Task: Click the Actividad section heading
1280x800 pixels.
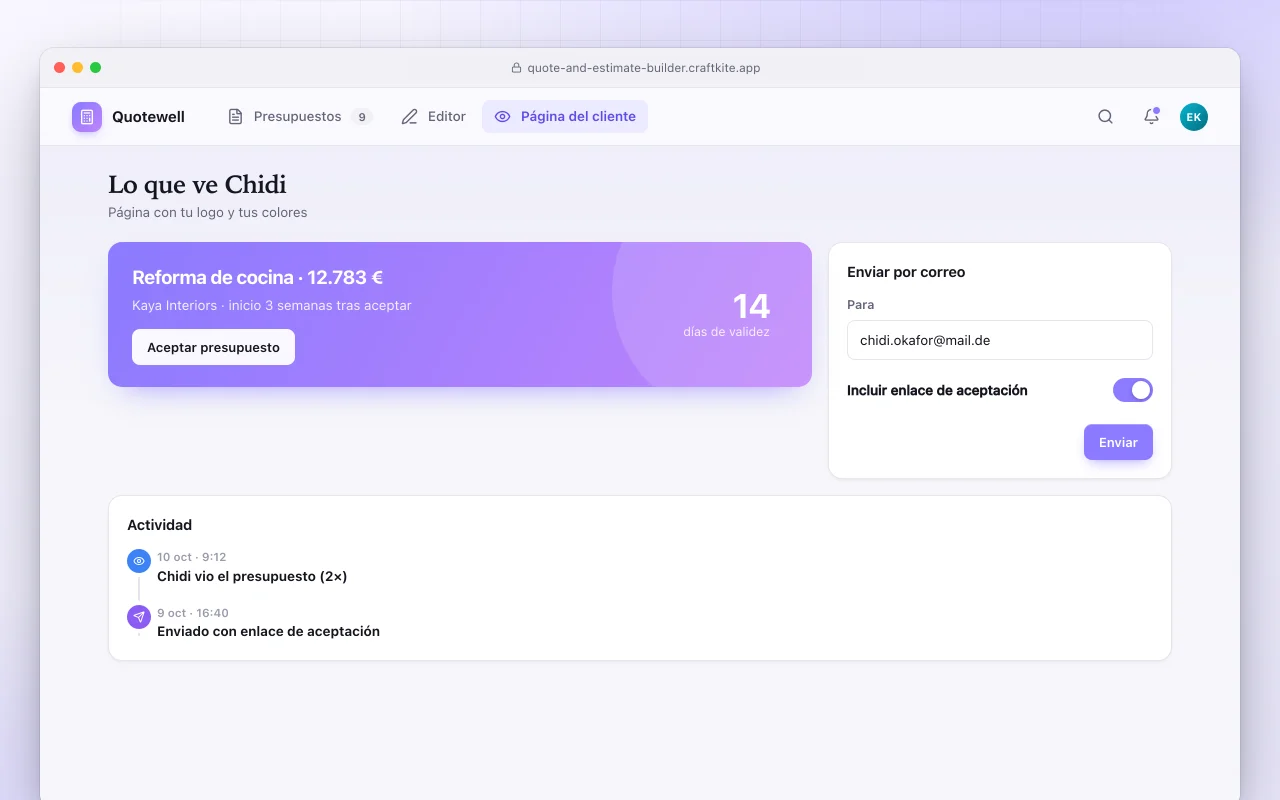Action: tap(160, 525)
